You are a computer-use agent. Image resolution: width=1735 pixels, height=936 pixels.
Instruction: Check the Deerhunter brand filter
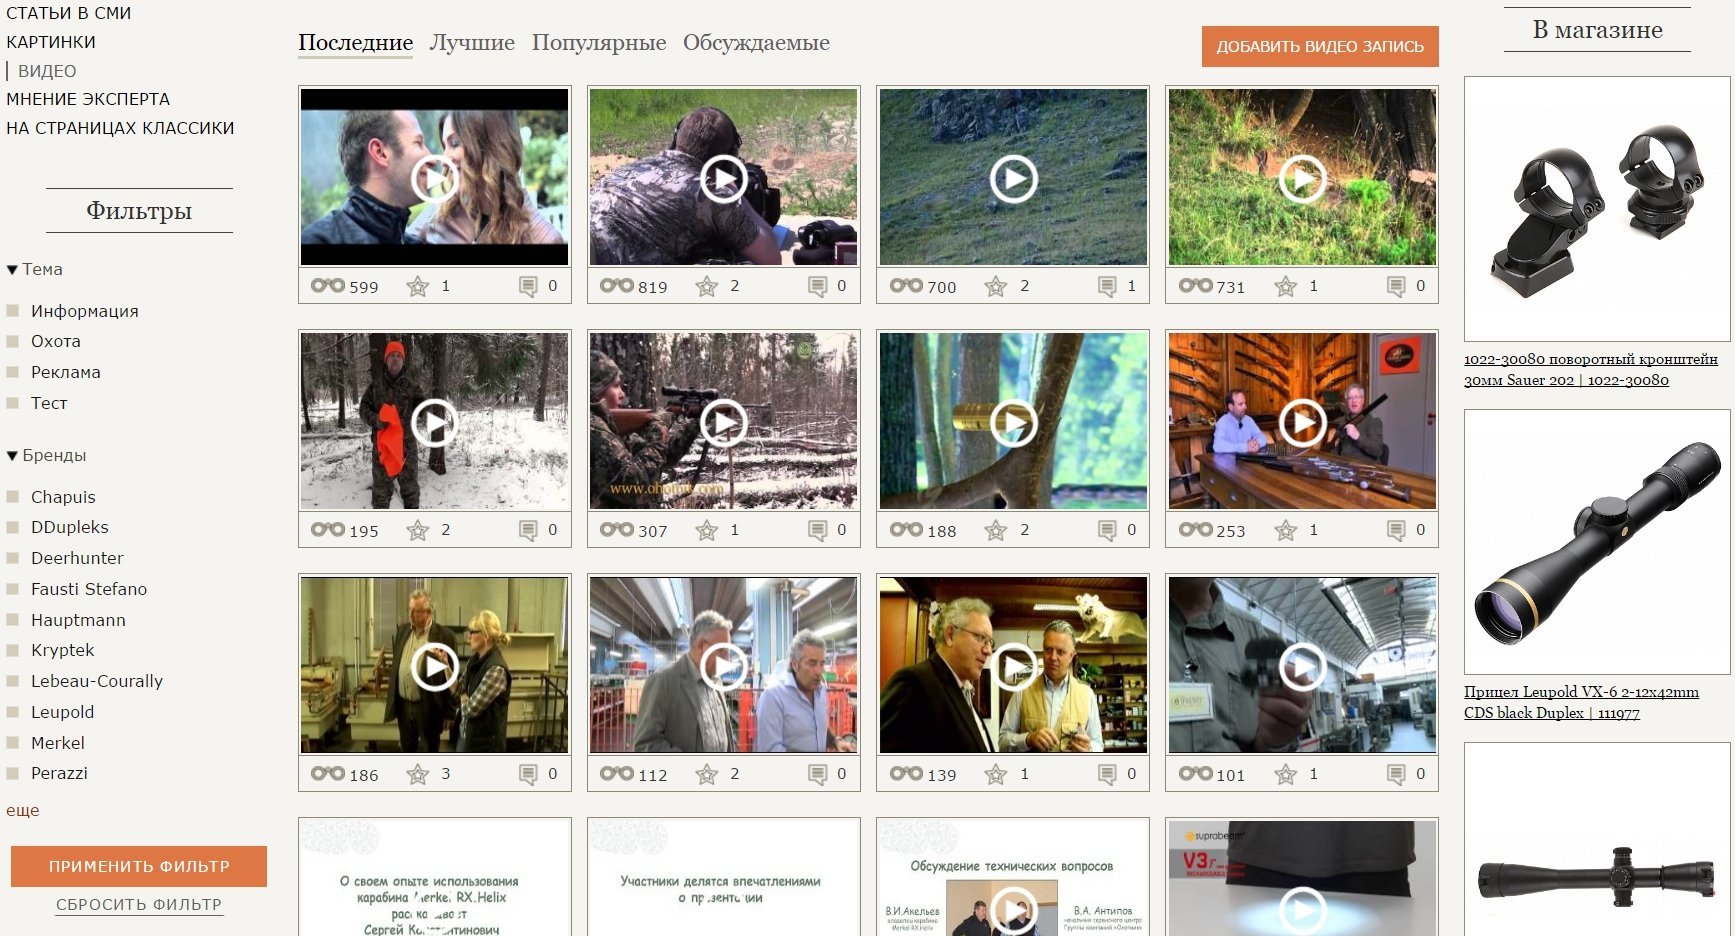pyautogui.click(x=13, y=558)
